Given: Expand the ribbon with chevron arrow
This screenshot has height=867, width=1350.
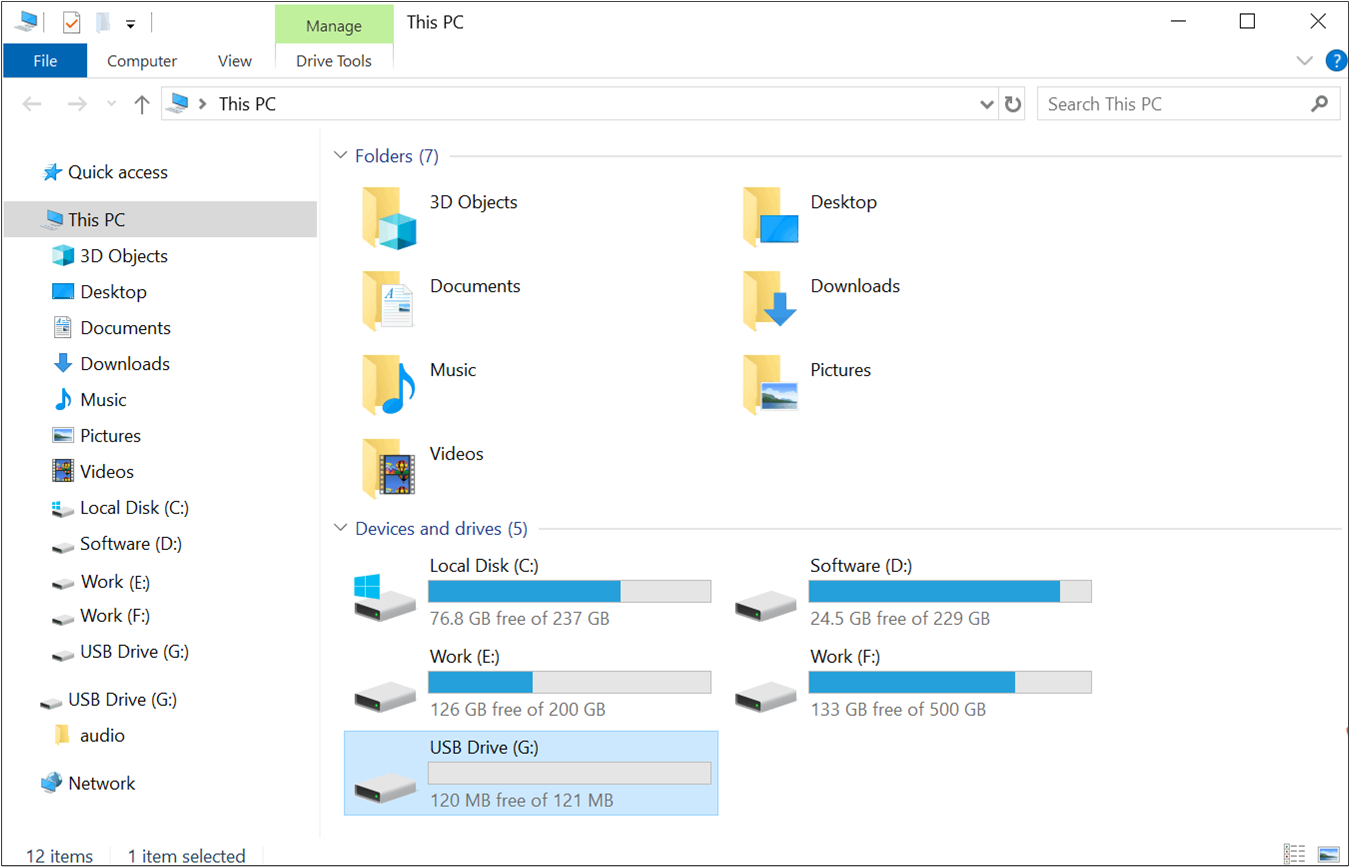Looking at the screenshot, I should [x=1304, y=61].
